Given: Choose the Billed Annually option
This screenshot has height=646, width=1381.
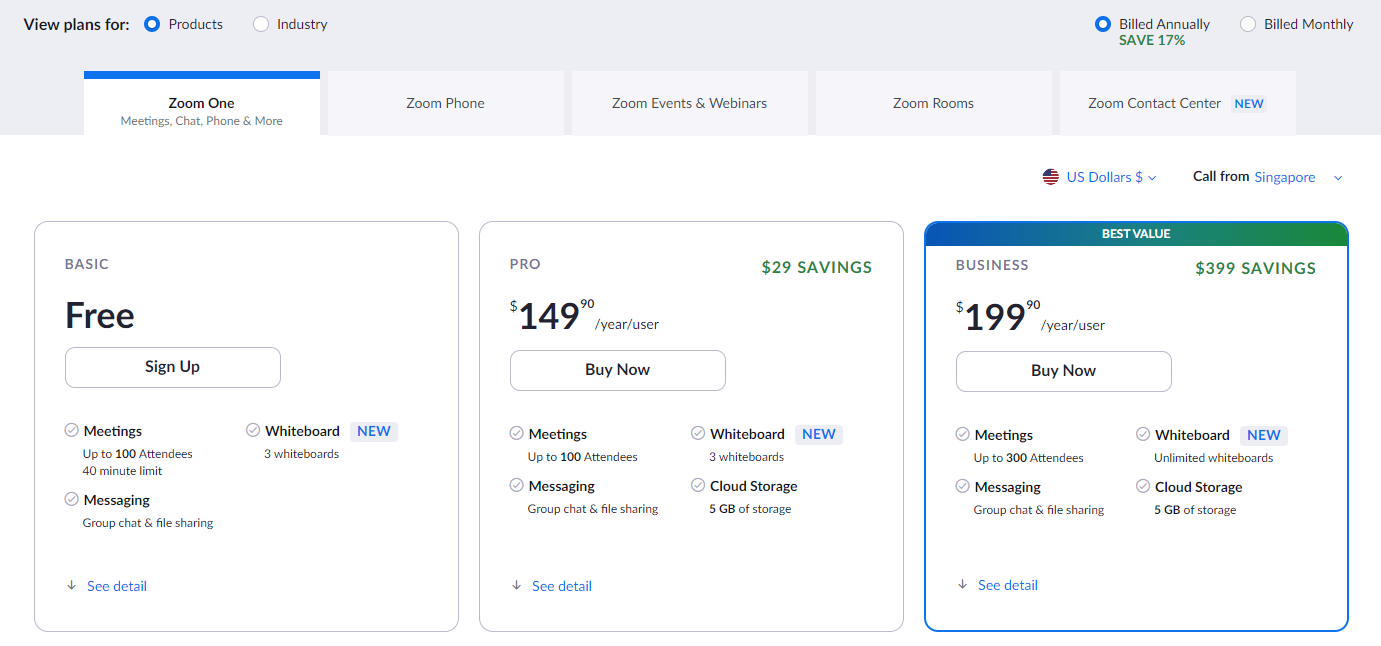Looking at the screenshot, I should (1103, 24).
